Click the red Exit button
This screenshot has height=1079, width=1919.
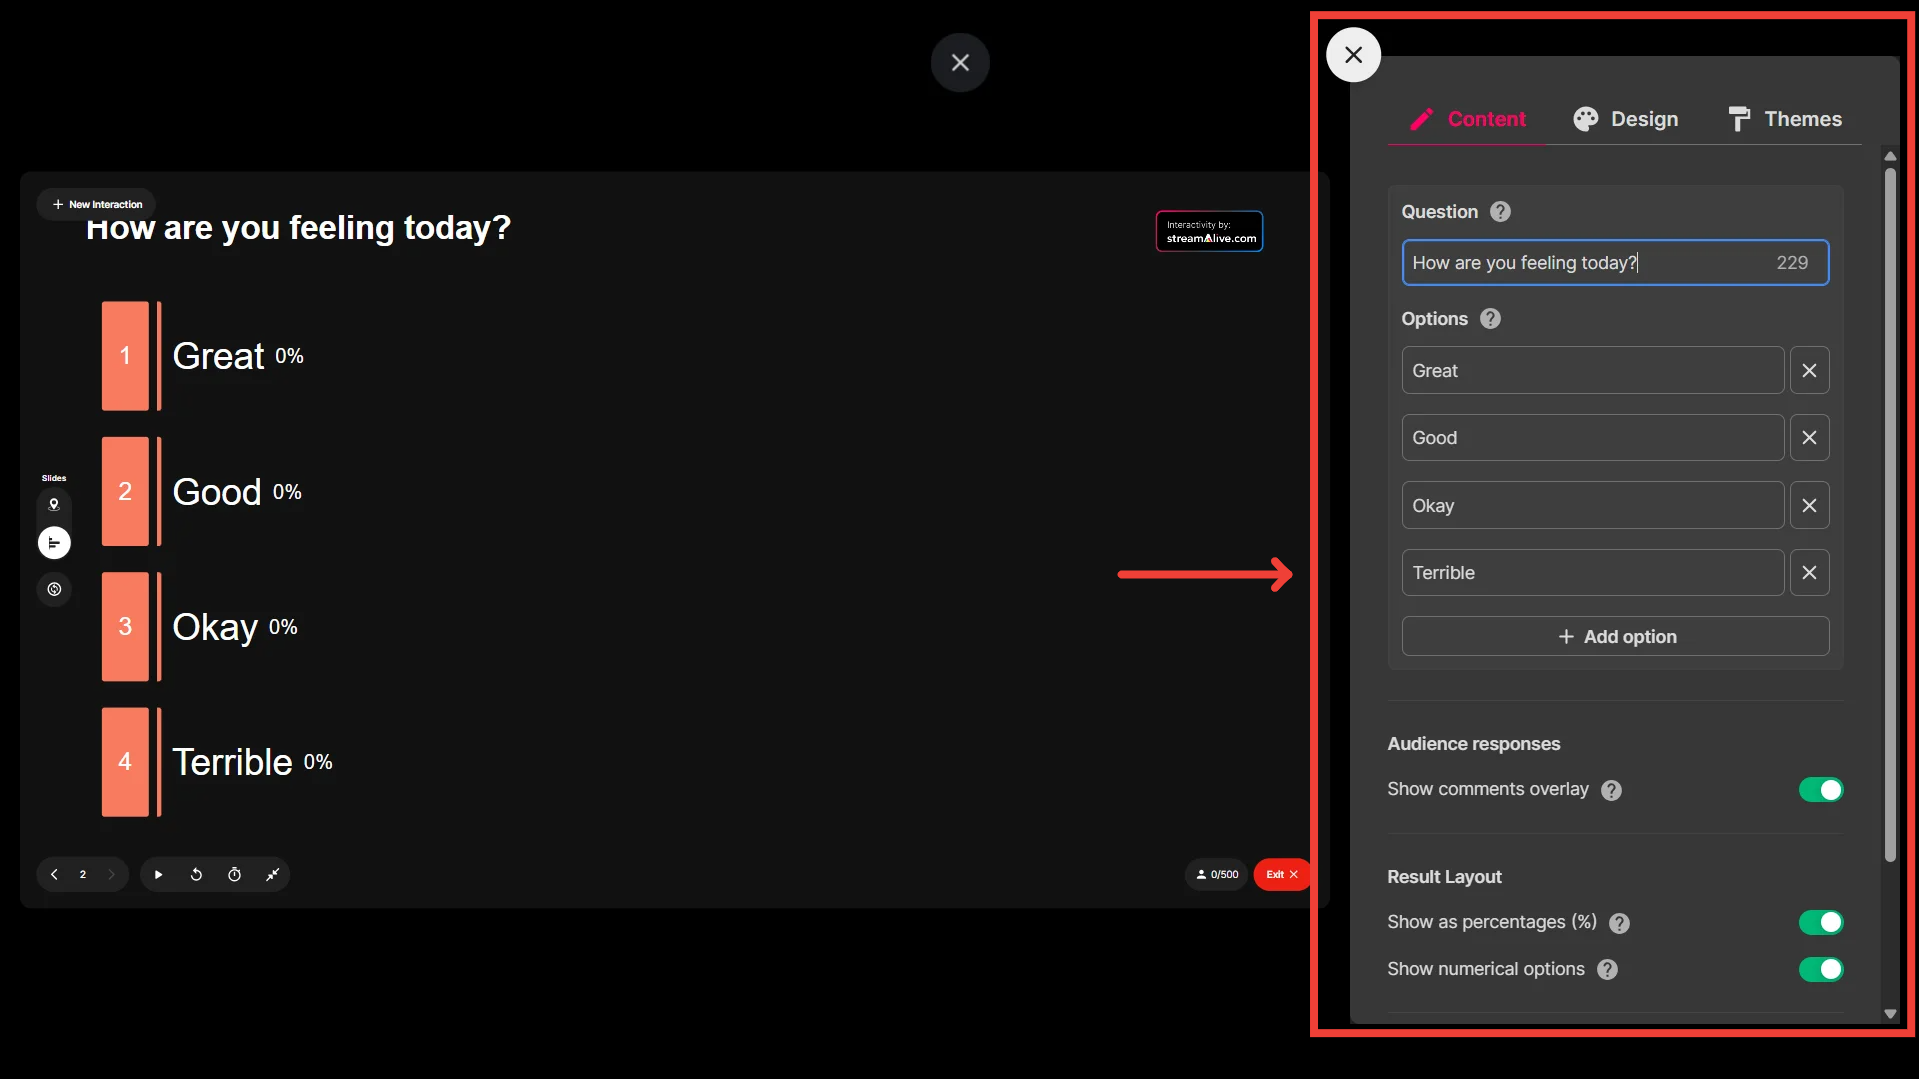[x=1281, y=875]
